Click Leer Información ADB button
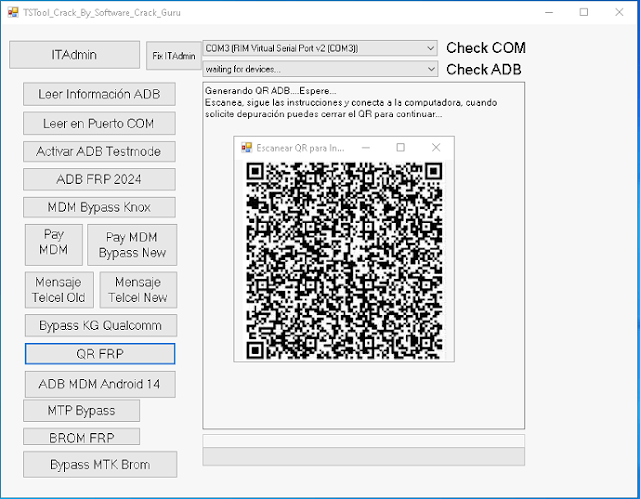This screenshot has width=640, height=499. tap(99, 94)
